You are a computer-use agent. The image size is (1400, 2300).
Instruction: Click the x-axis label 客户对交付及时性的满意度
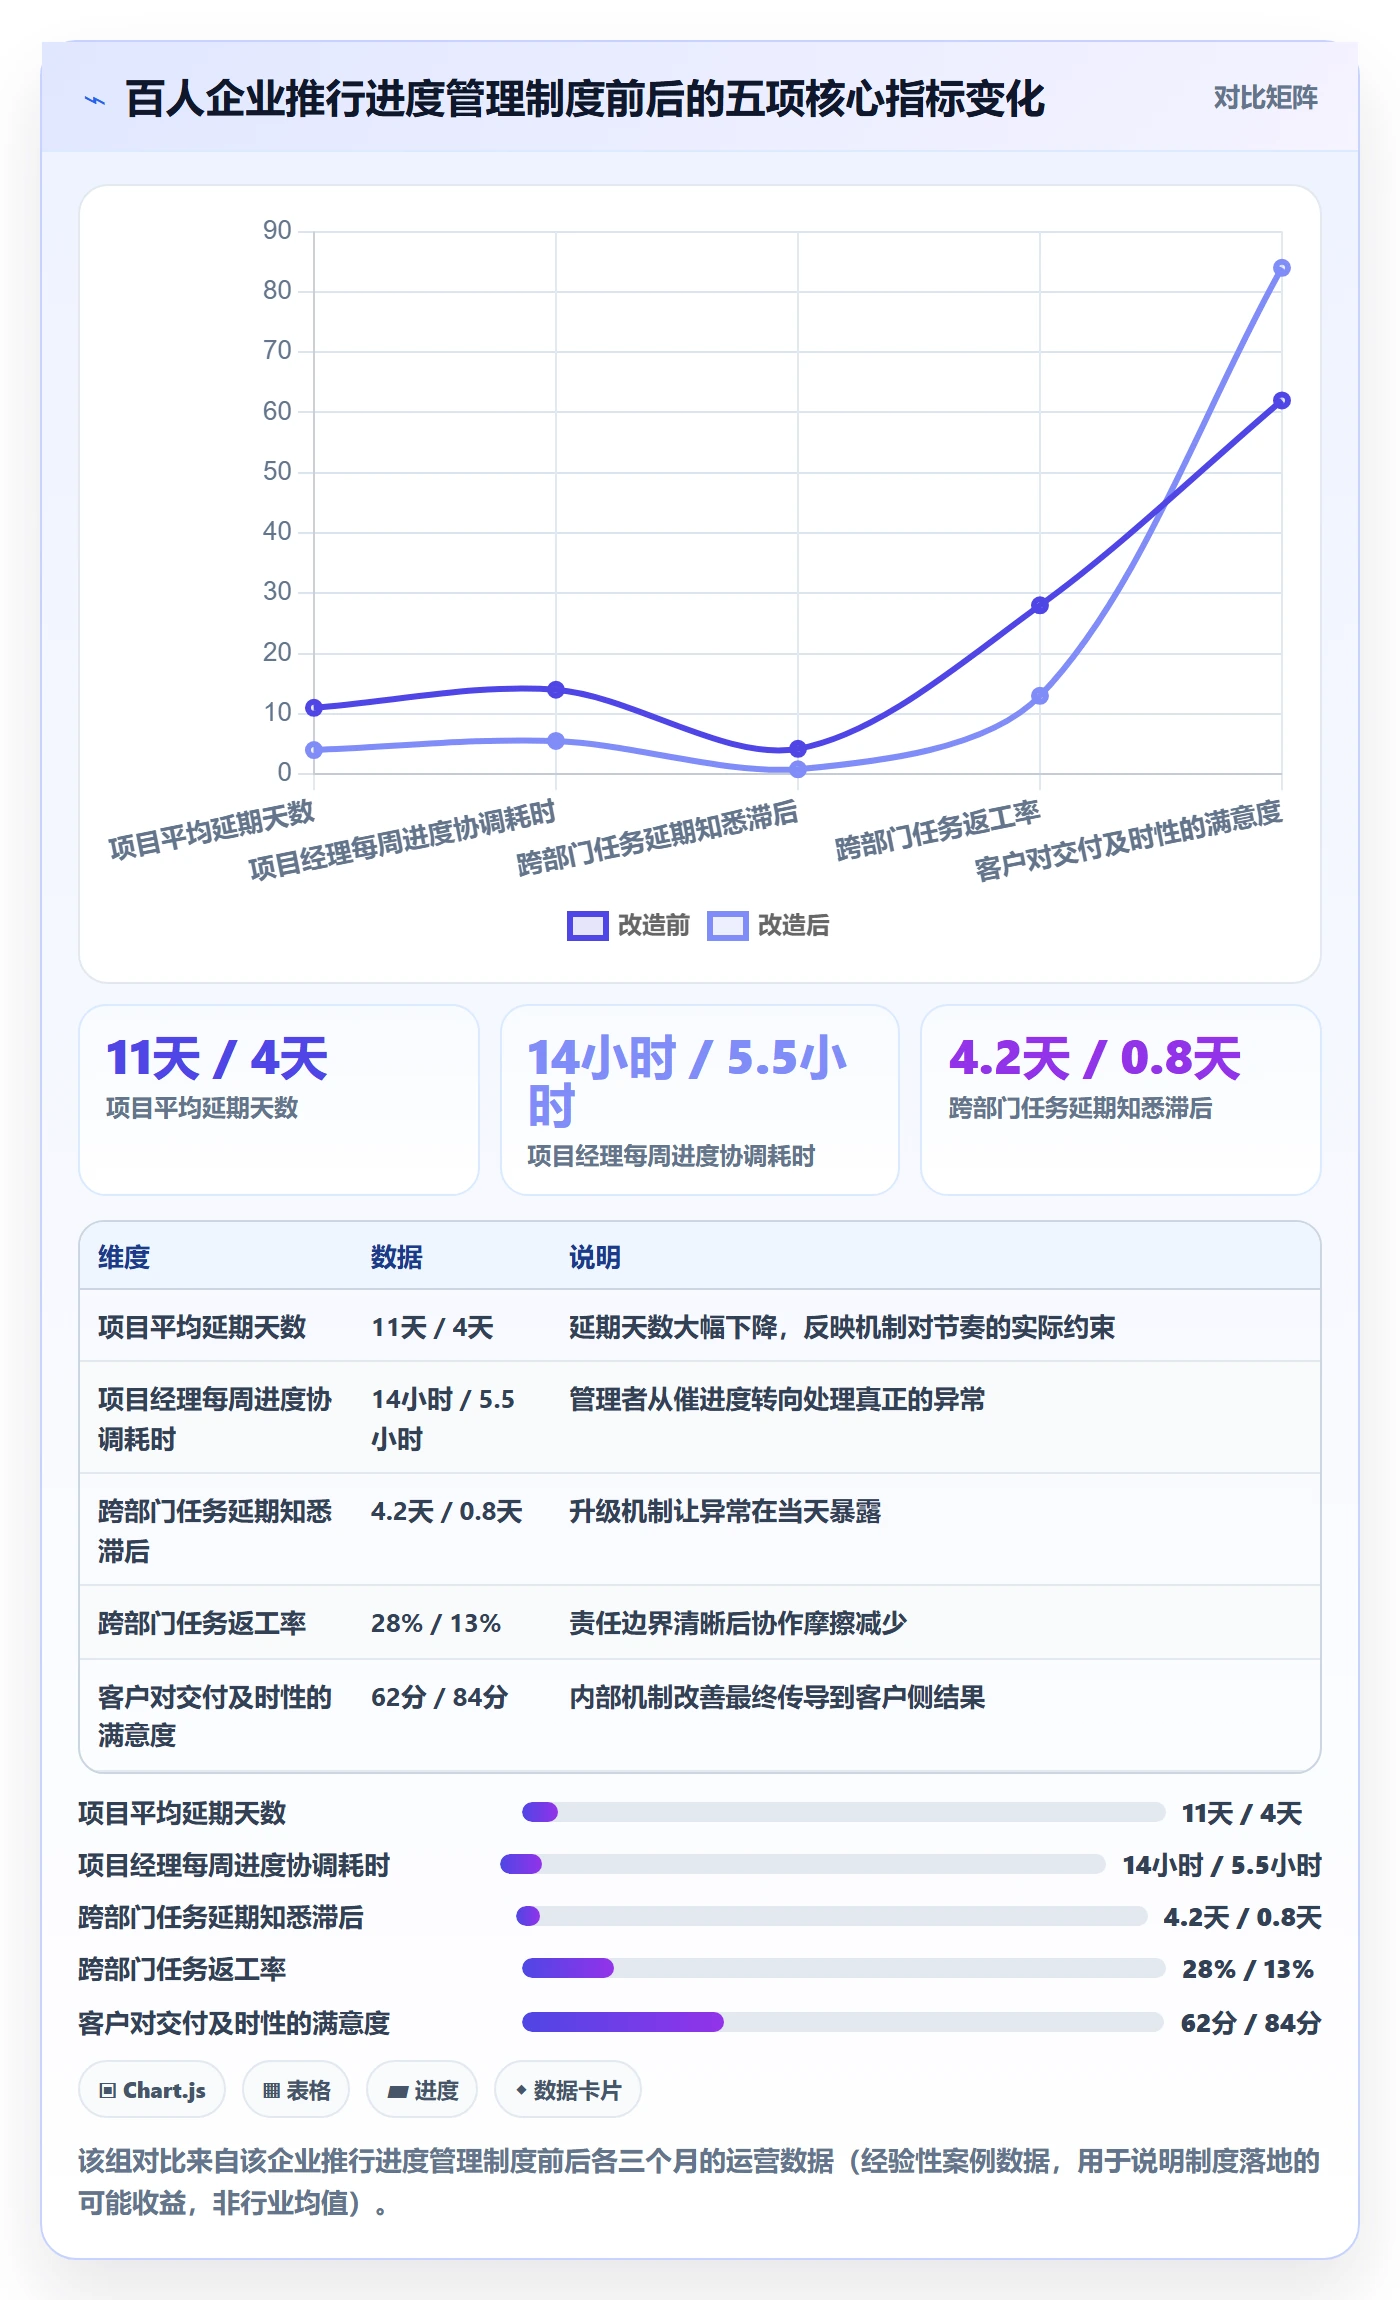1128,840
